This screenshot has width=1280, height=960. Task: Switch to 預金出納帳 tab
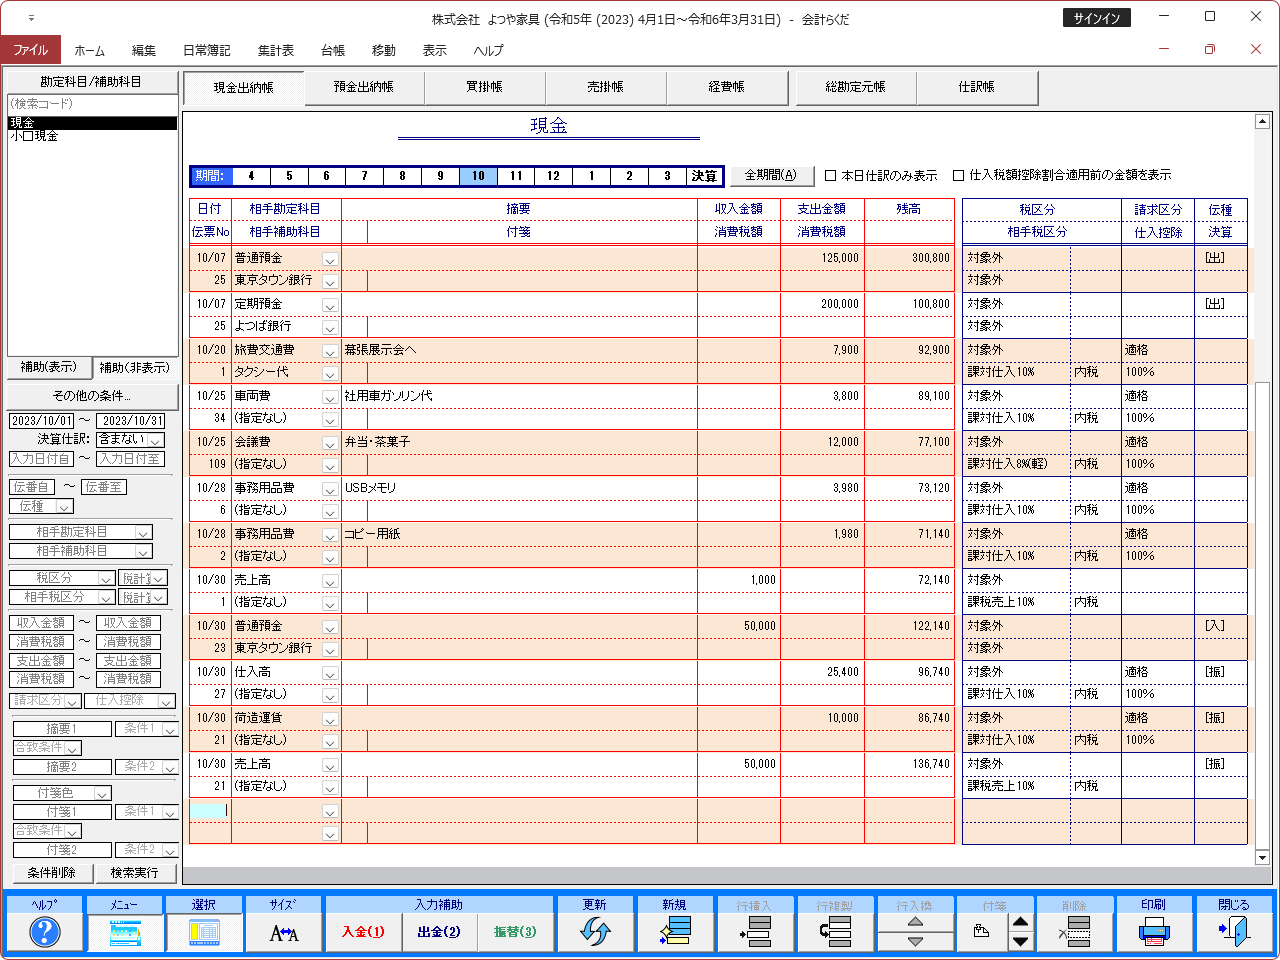point(364,87)
